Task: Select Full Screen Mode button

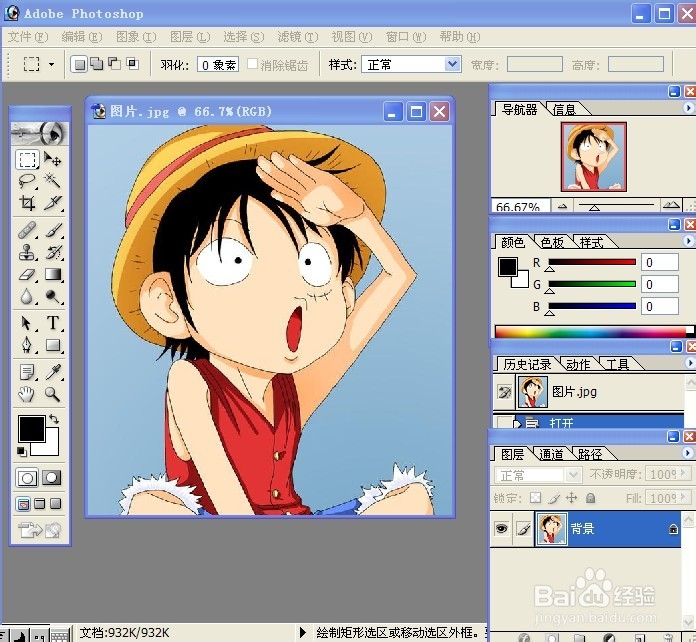Action: (x=55, y=504)
